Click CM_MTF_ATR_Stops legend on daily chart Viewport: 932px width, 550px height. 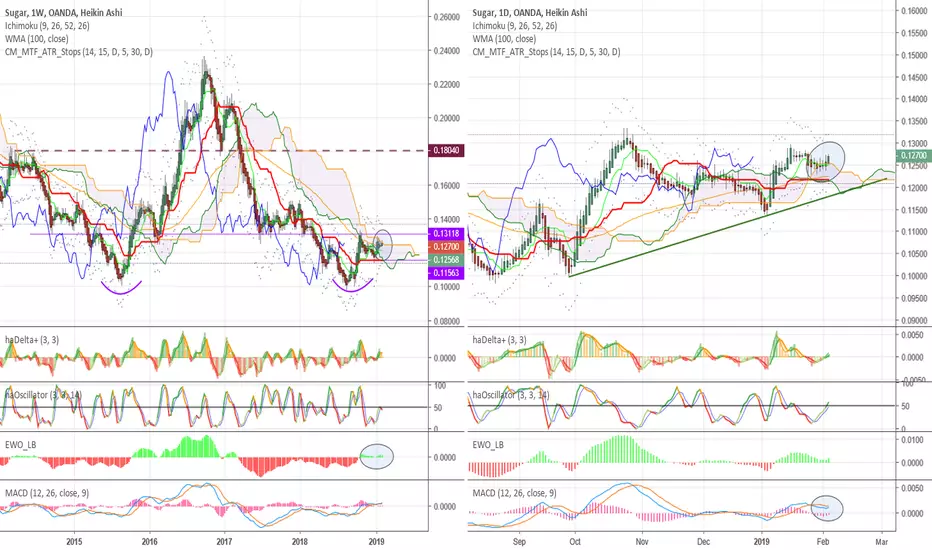click(546, 52)
